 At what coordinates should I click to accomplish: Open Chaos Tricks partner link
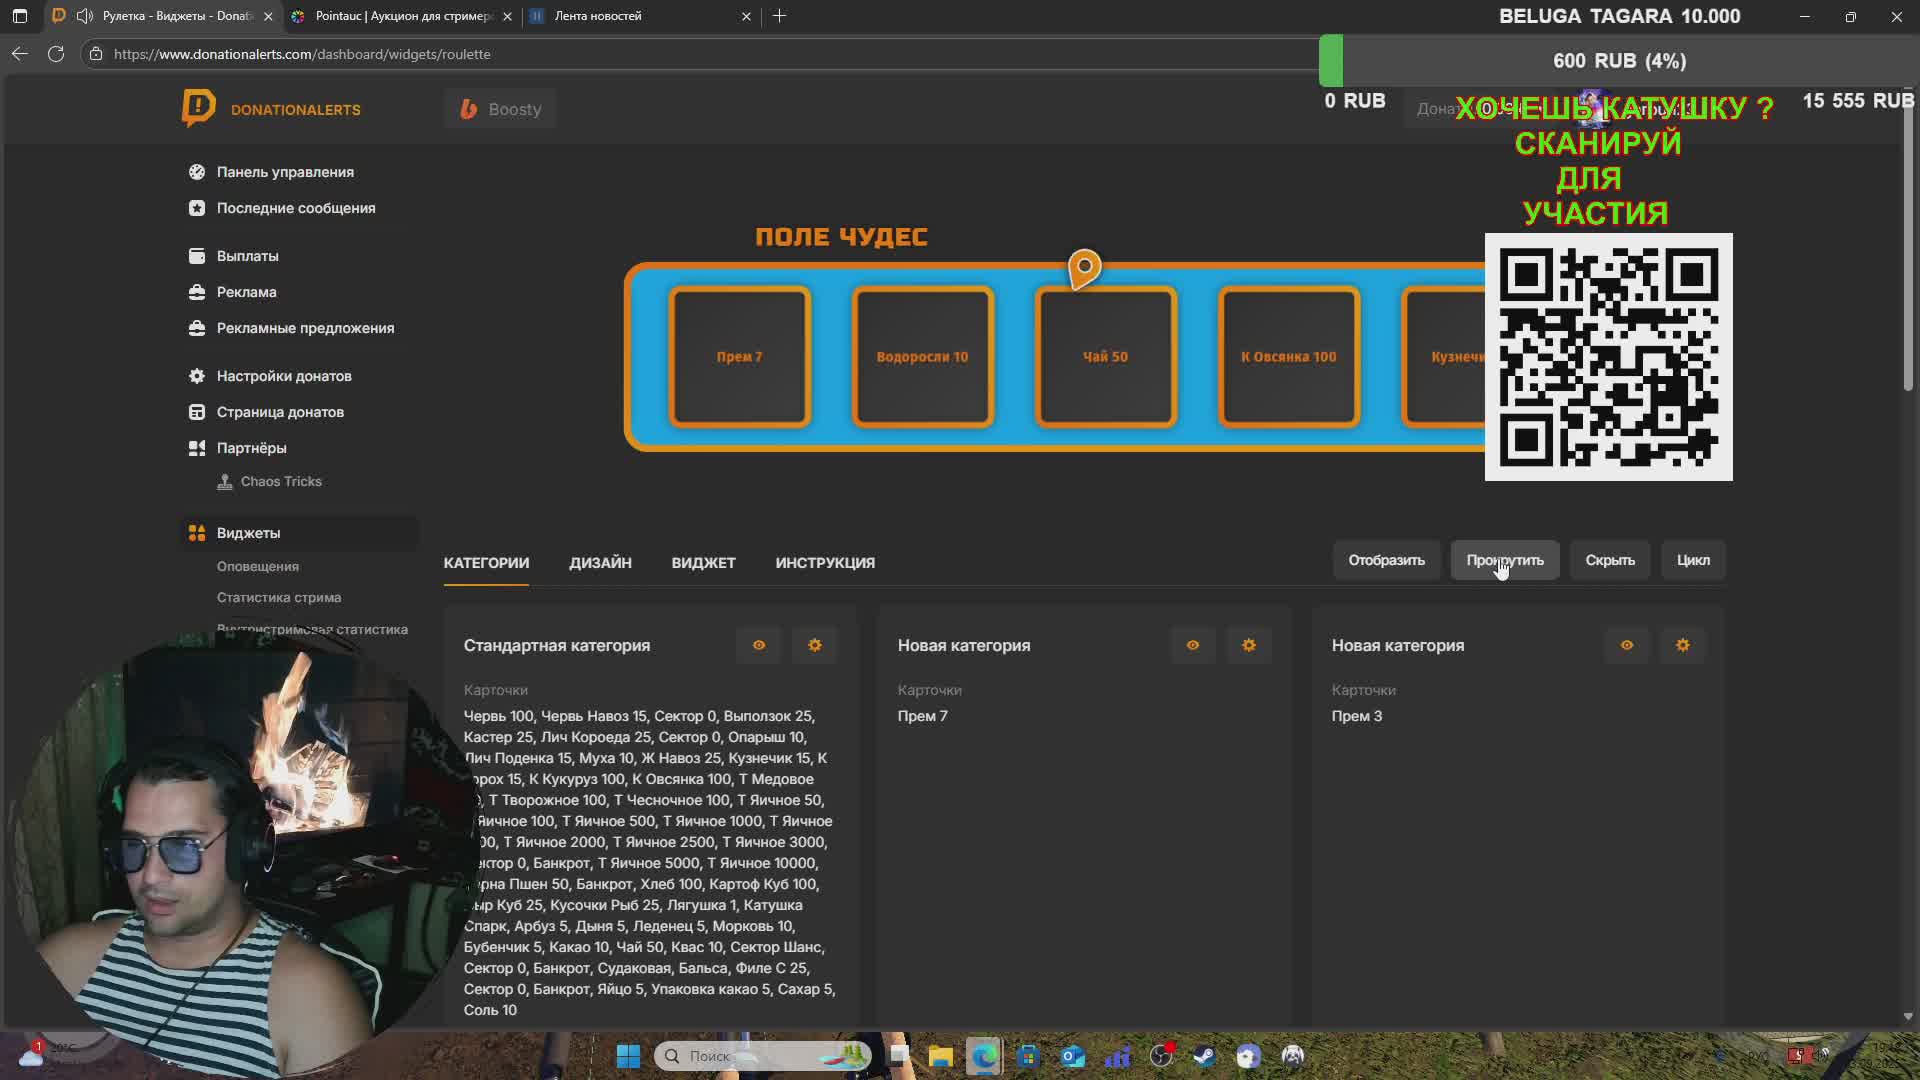(281, 481)
